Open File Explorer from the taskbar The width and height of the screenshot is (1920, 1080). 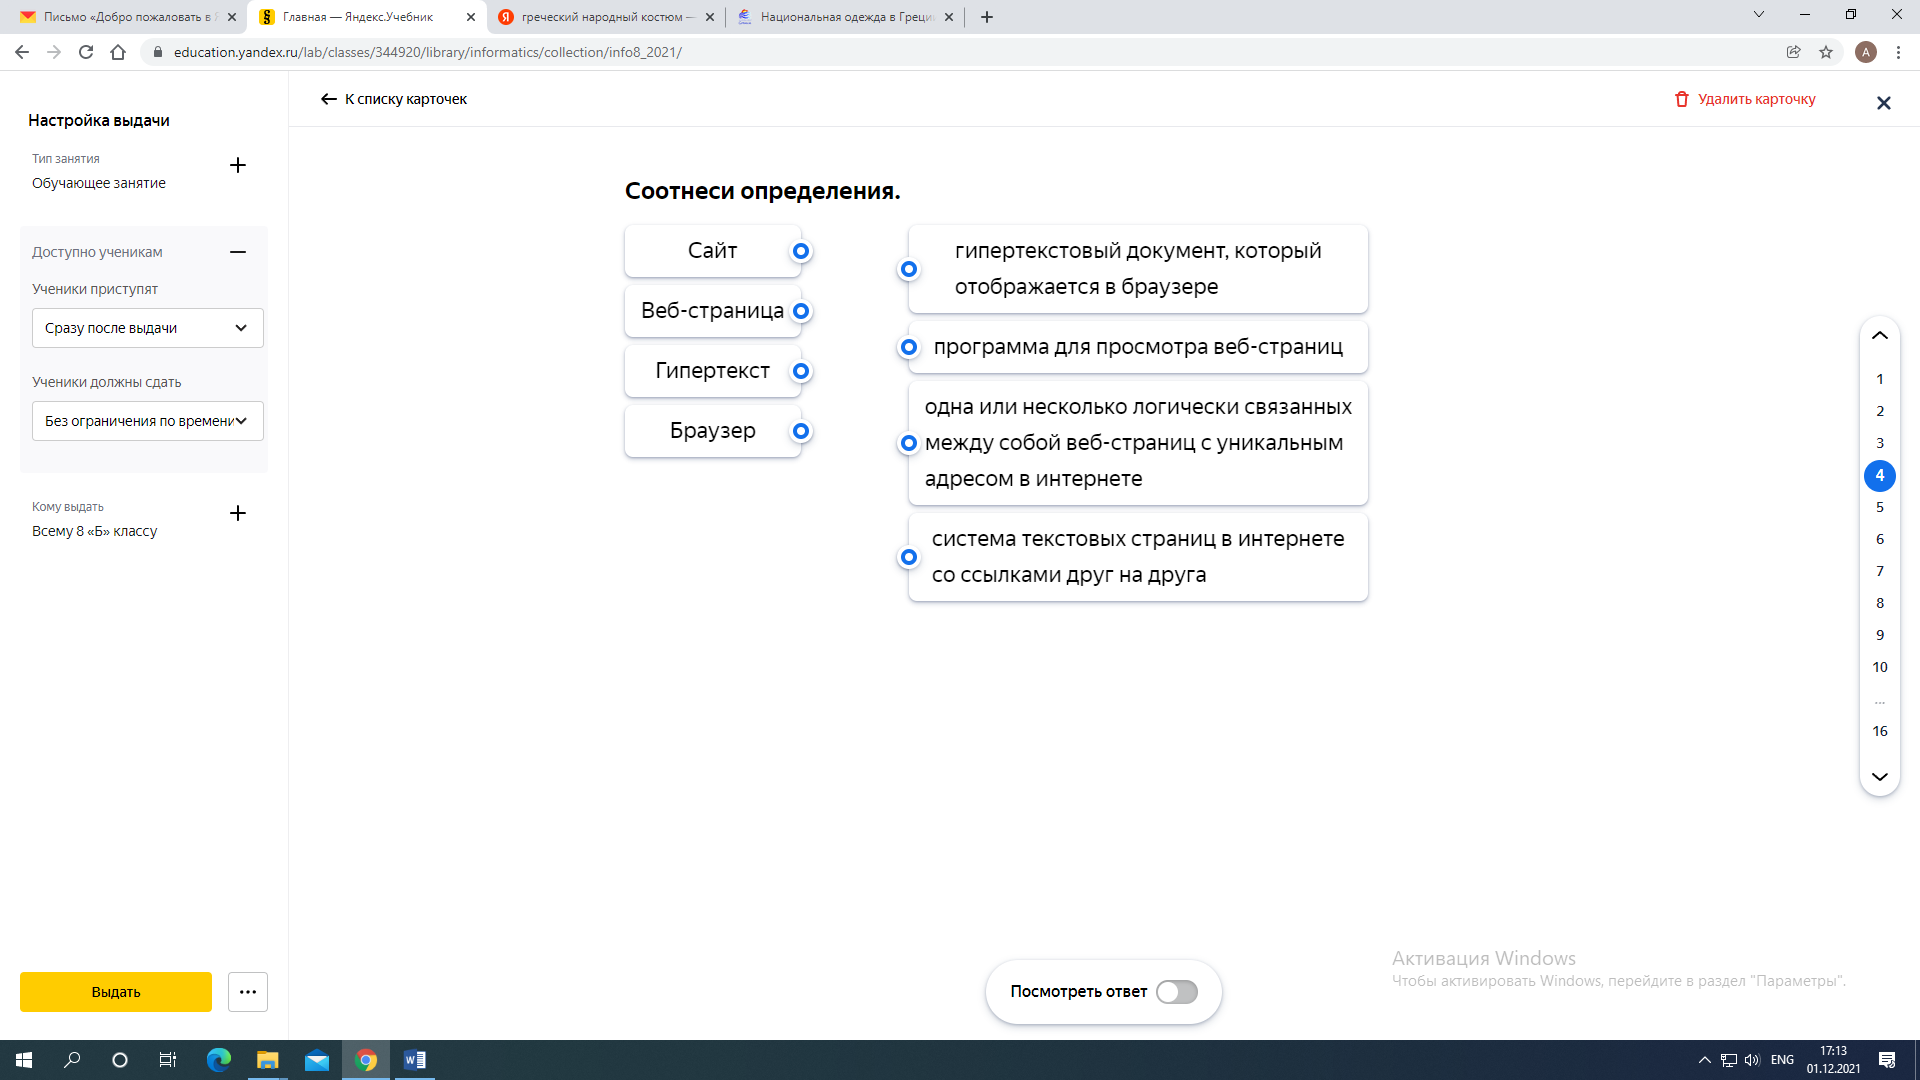pos(267,1060)
